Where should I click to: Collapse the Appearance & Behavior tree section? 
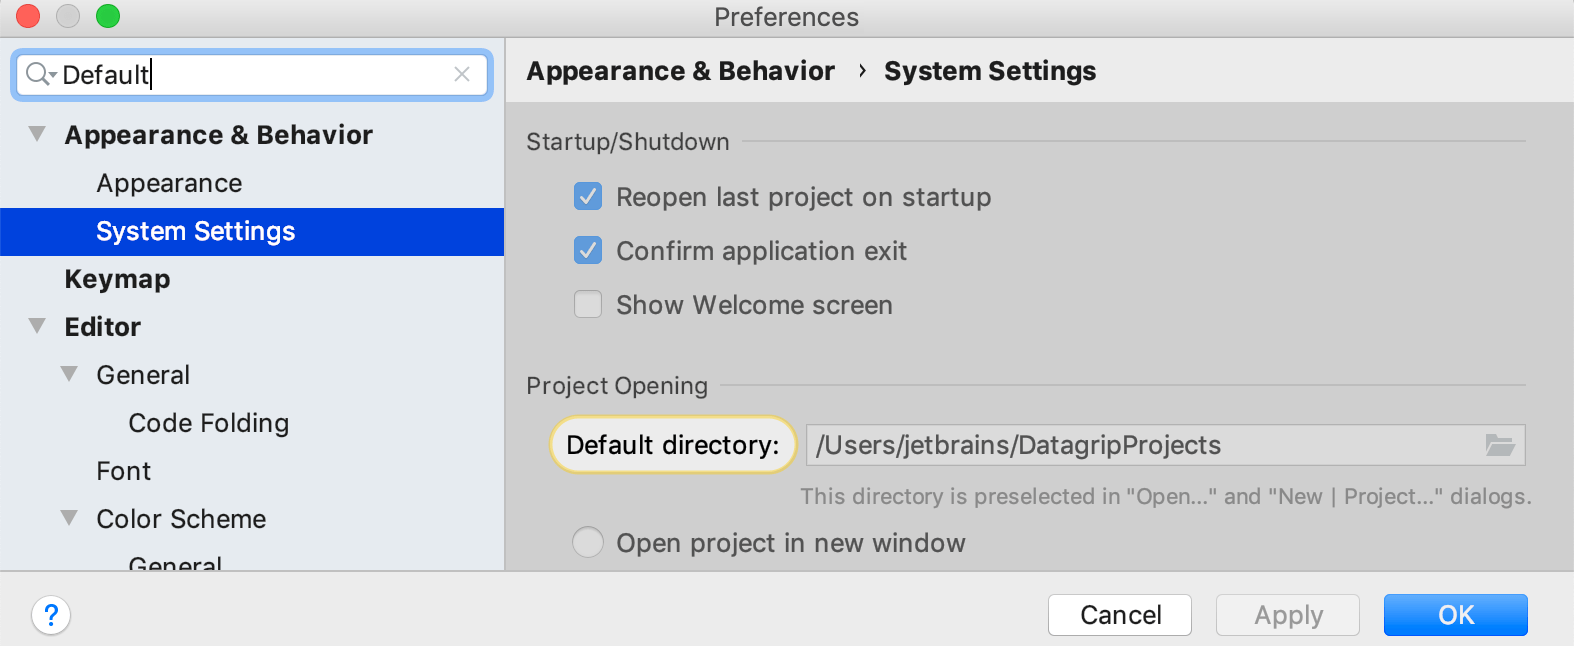coord(36,134)
